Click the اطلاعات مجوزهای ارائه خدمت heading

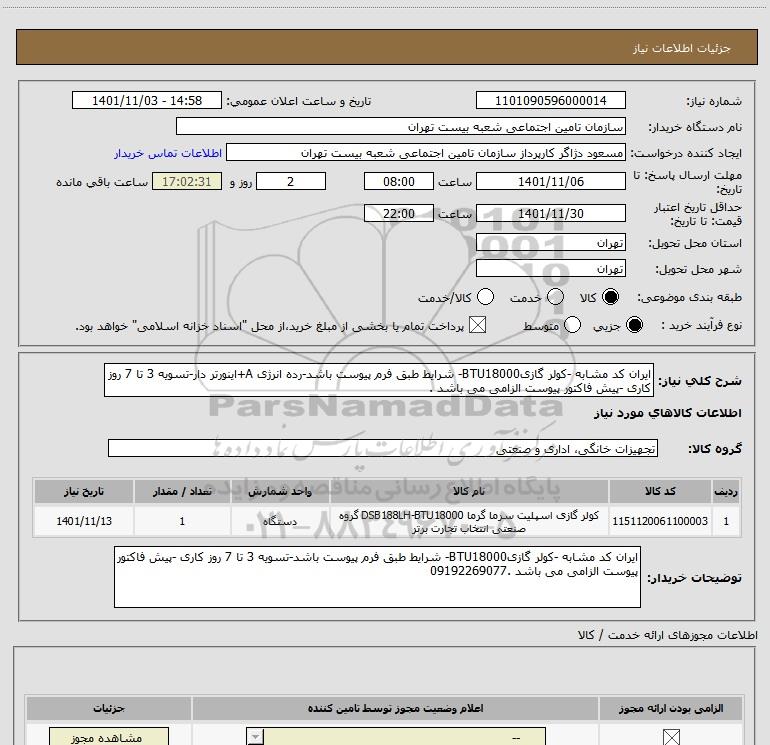point(667,635)
